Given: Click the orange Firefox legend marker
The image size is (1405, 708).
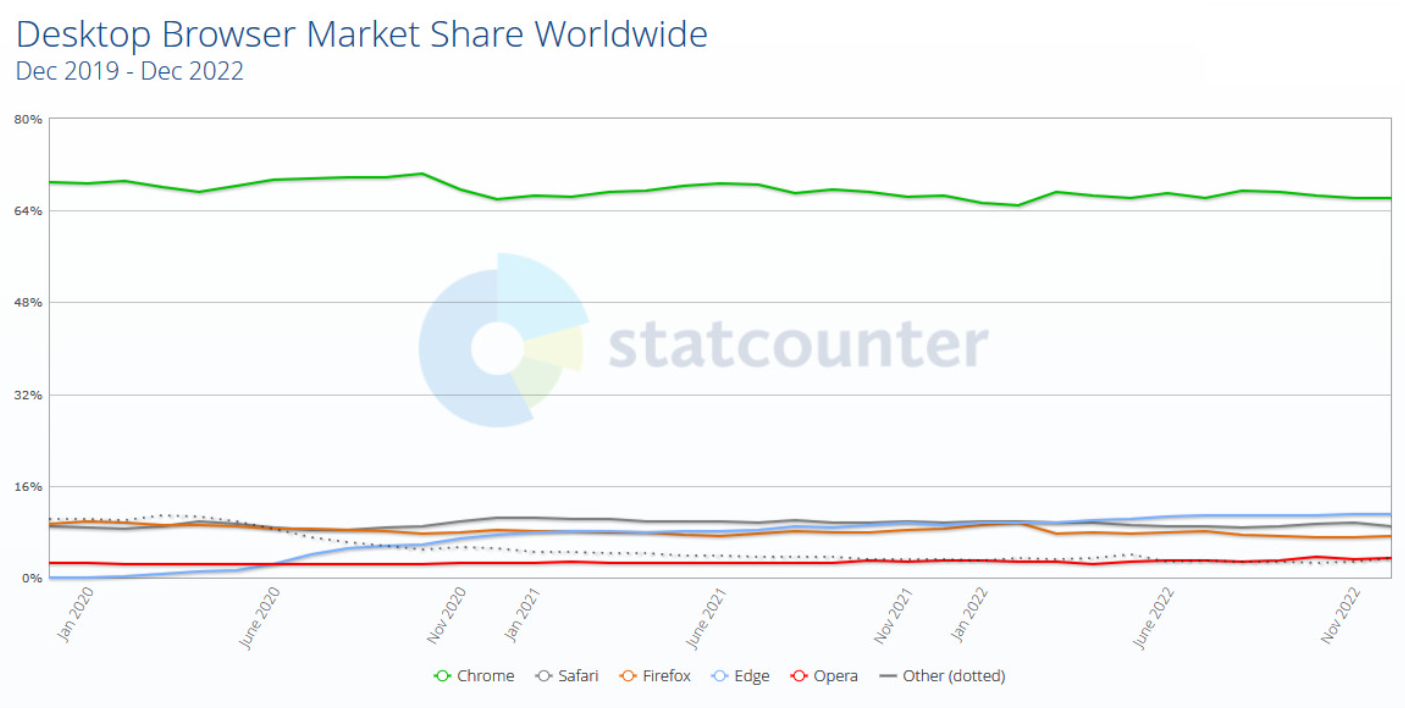Looking at the screenshot, I should coord(629,676).
